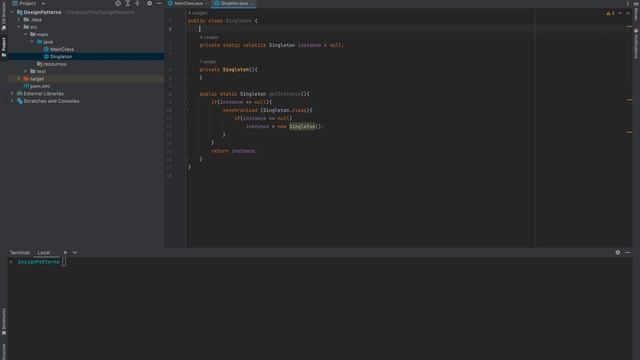Click the getInstance method name
Image resolution: width=640 pixels, height=360 pixels.
coord(285,94)
